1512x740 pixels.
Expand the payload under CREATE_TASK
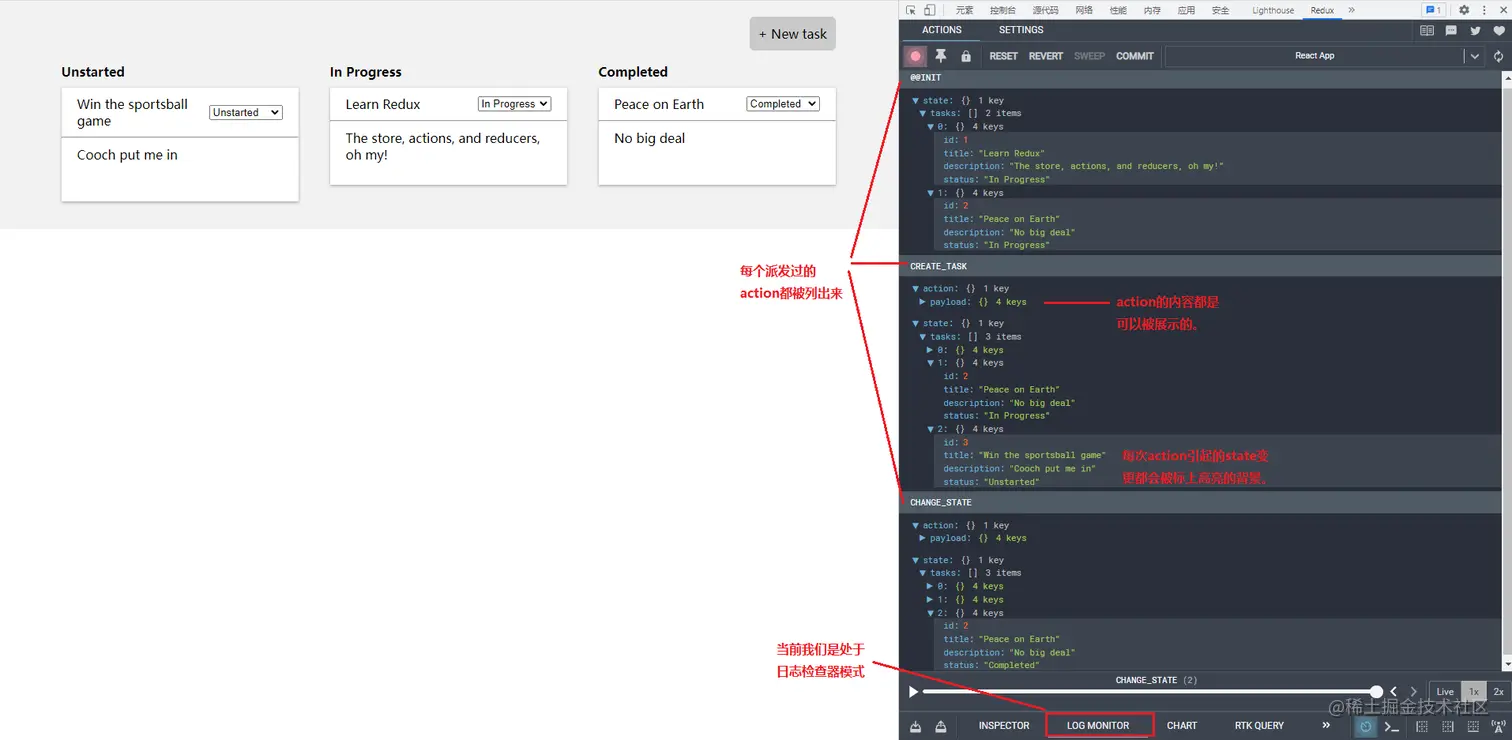[922, 301]
